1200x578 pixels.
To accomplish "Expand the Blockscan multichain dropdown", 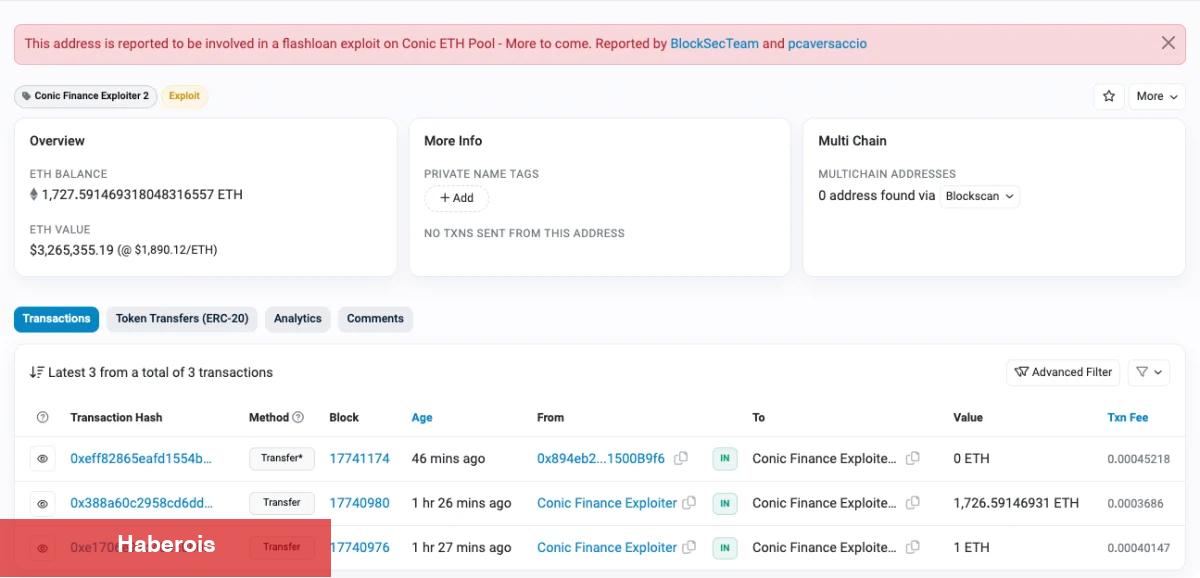I will pyautogui.click(x=979, y=196).
